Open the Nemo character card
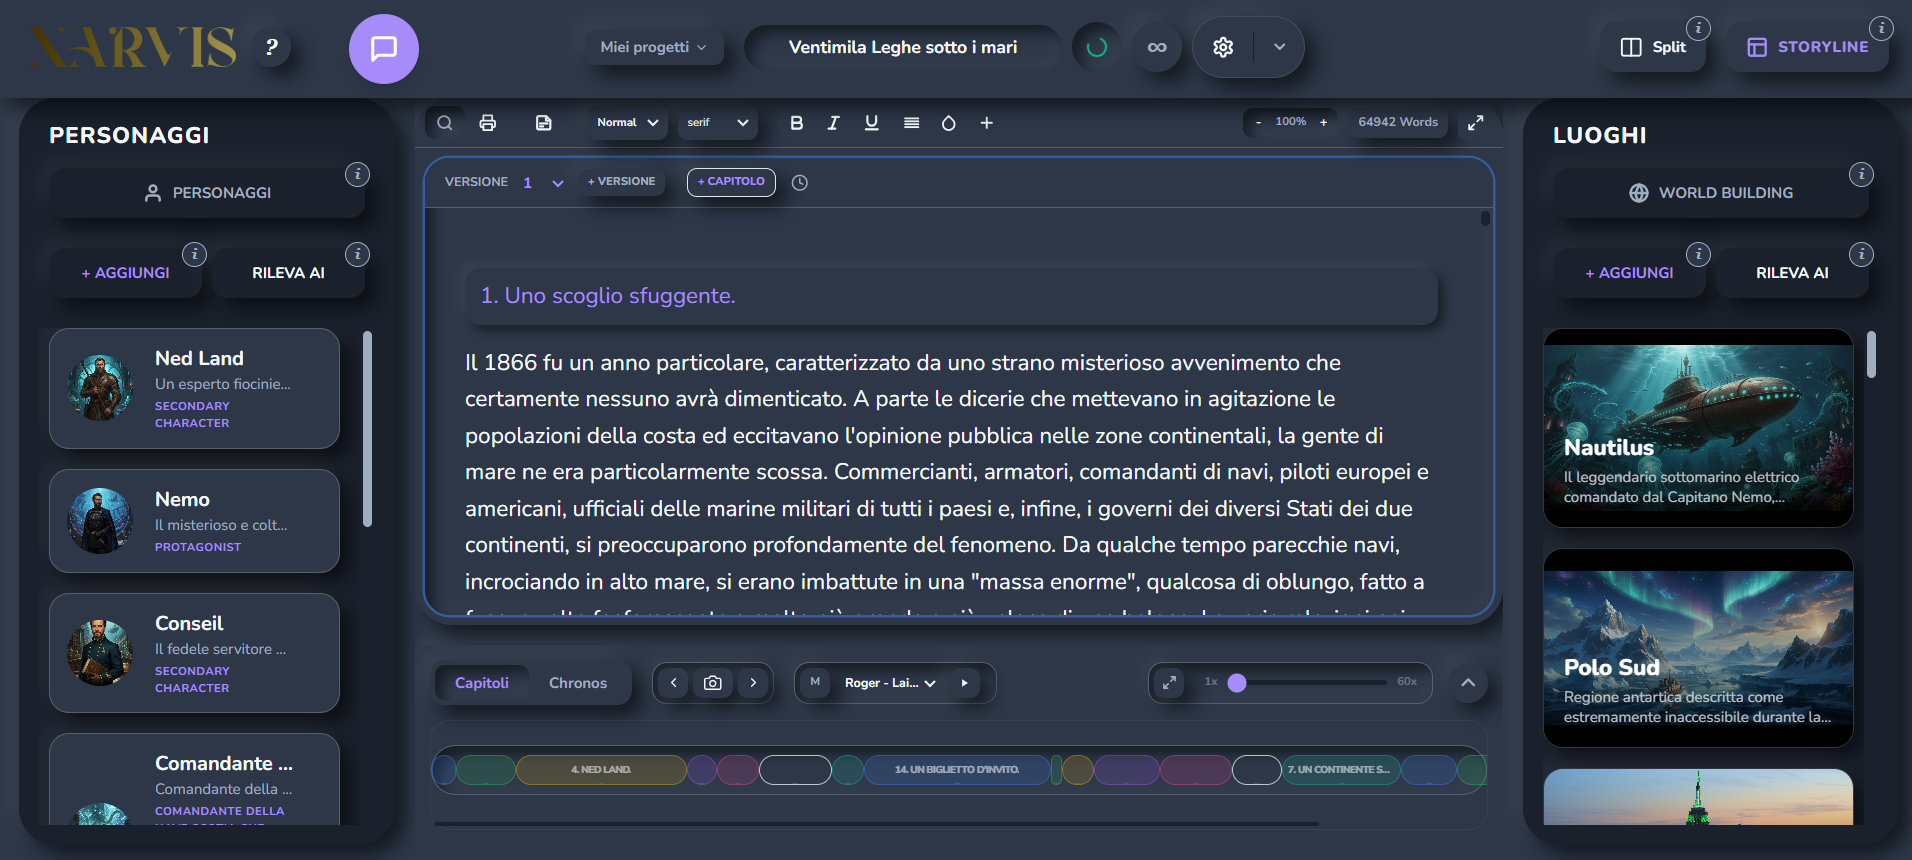 coord(194,521)
